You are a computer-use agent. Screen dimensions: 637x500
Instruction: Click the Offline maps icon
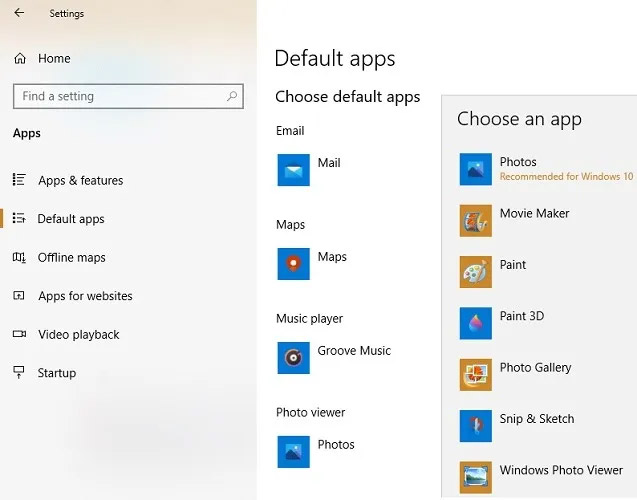click(x=19, y=257)
